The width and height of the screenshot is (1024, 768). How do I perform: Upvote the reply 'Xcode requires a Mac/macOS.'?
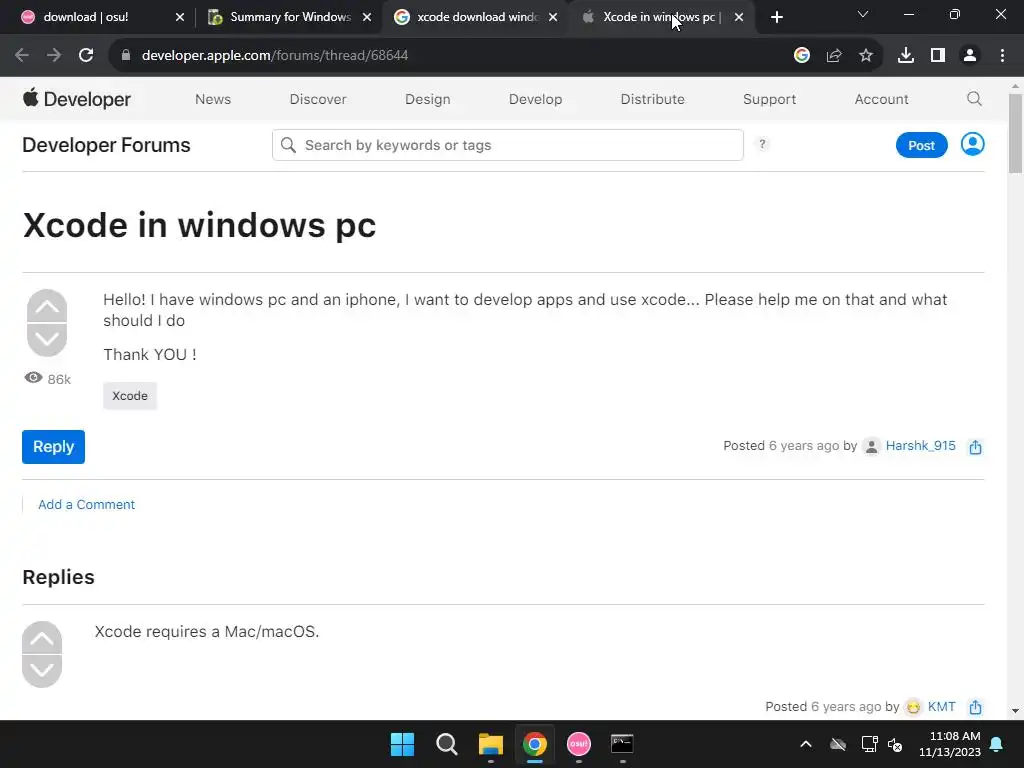pos(42,638)
